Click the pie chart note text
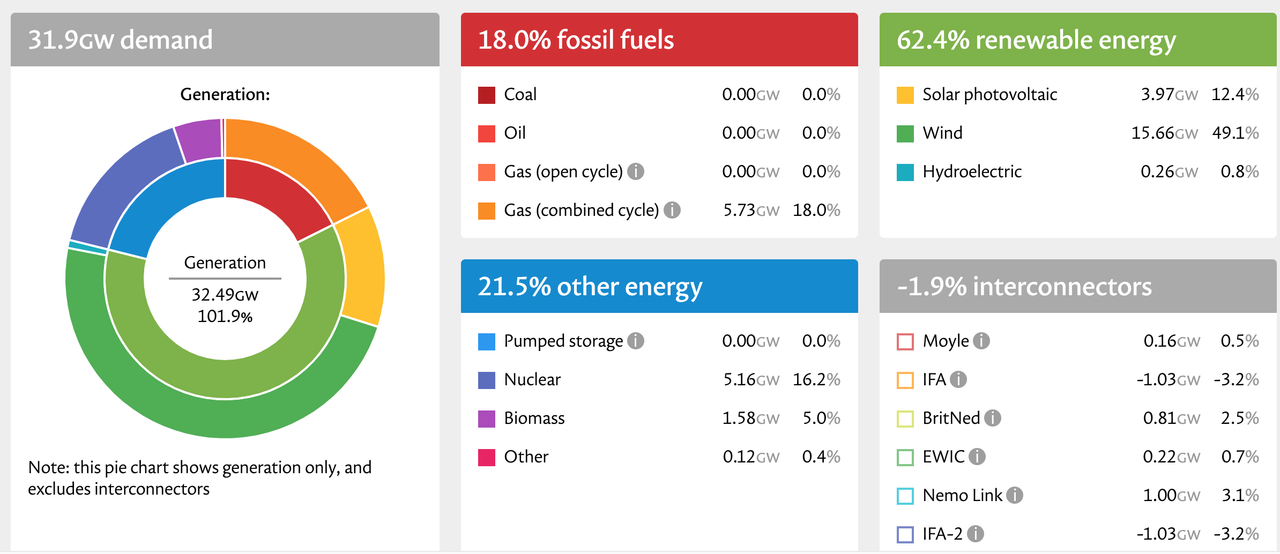Screen dimensions: 1280x554 200,478
